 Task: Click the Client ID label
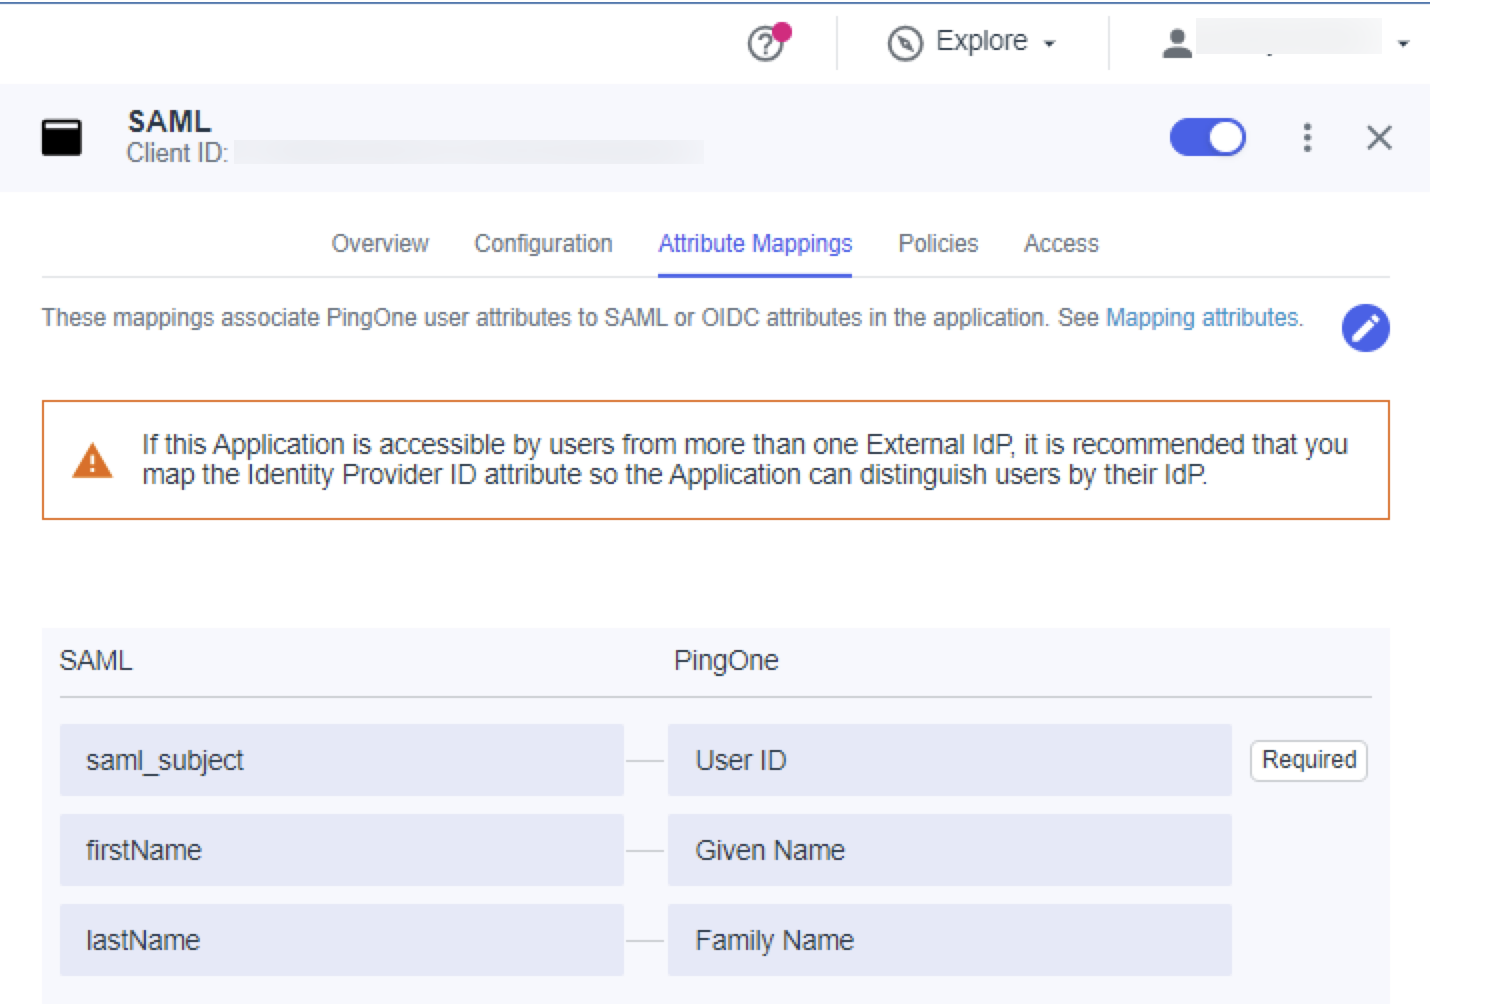177,153
